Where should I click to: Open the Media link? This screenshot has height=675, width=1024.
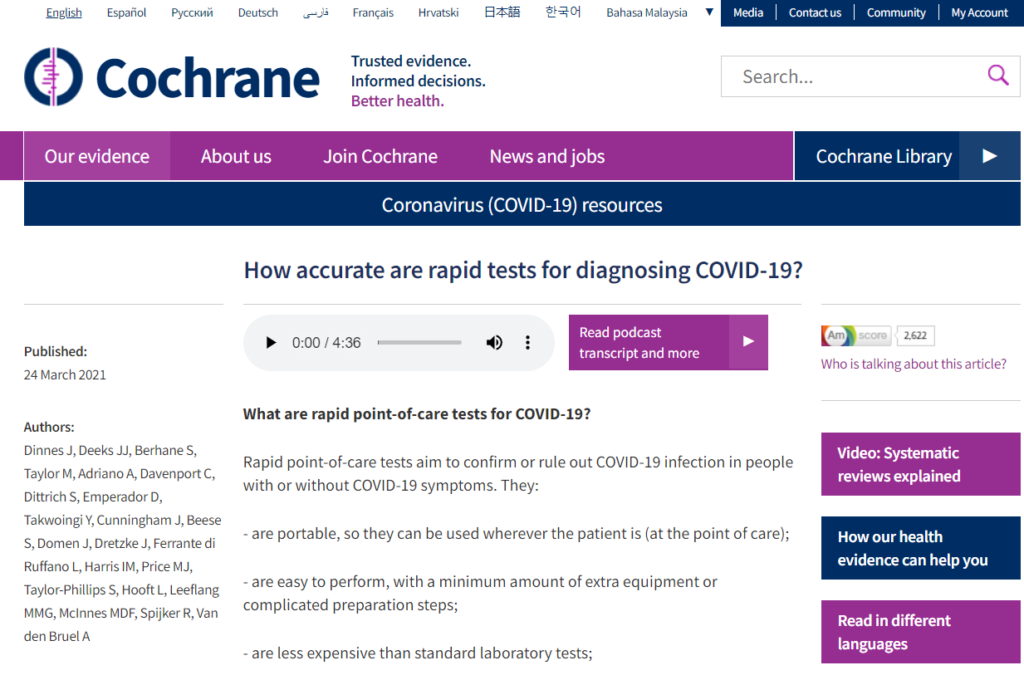point(748,12)
